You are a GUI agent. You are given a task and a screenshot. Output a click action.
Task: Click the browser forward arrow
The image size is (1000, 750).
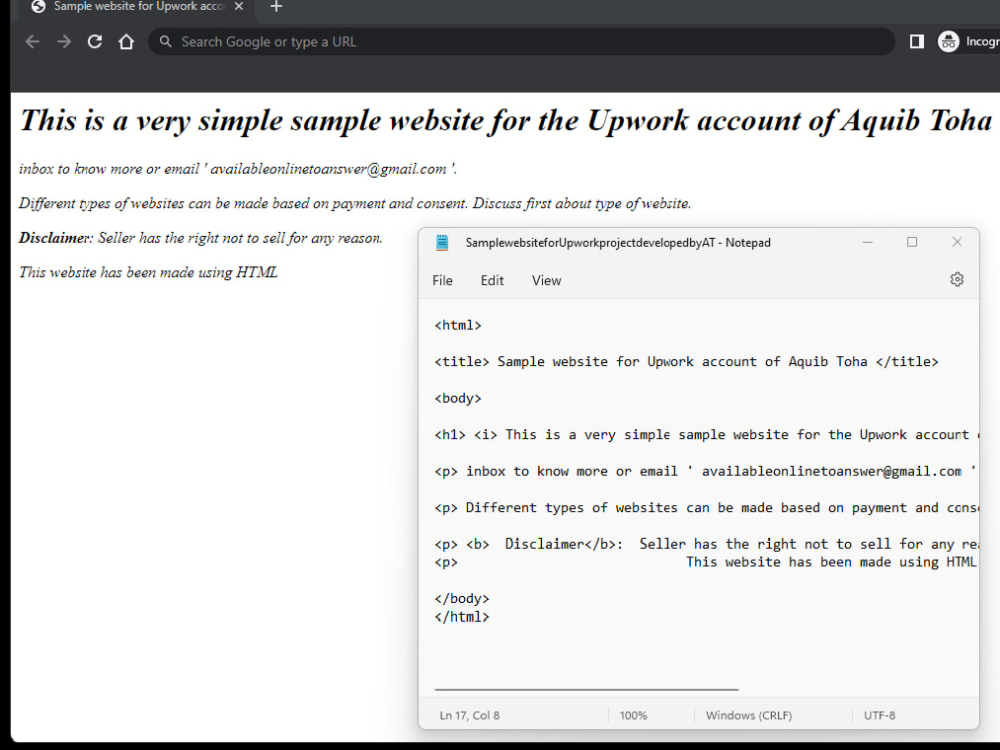point(64,42)
